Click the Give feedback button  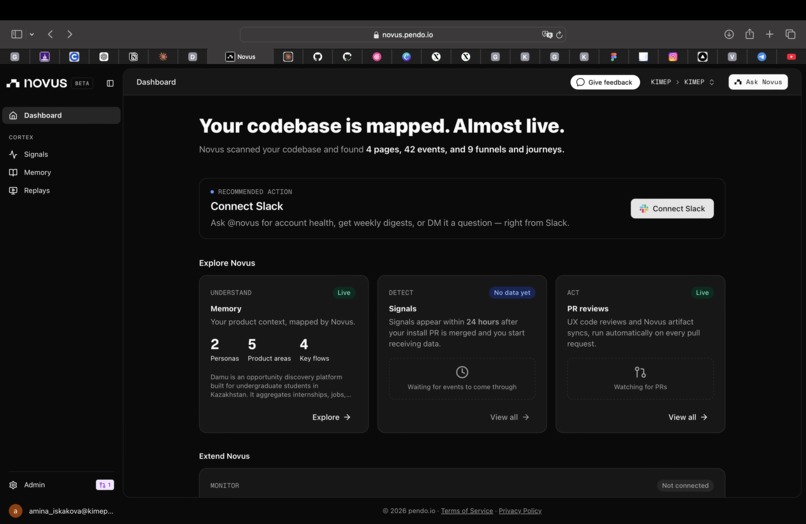604,82
